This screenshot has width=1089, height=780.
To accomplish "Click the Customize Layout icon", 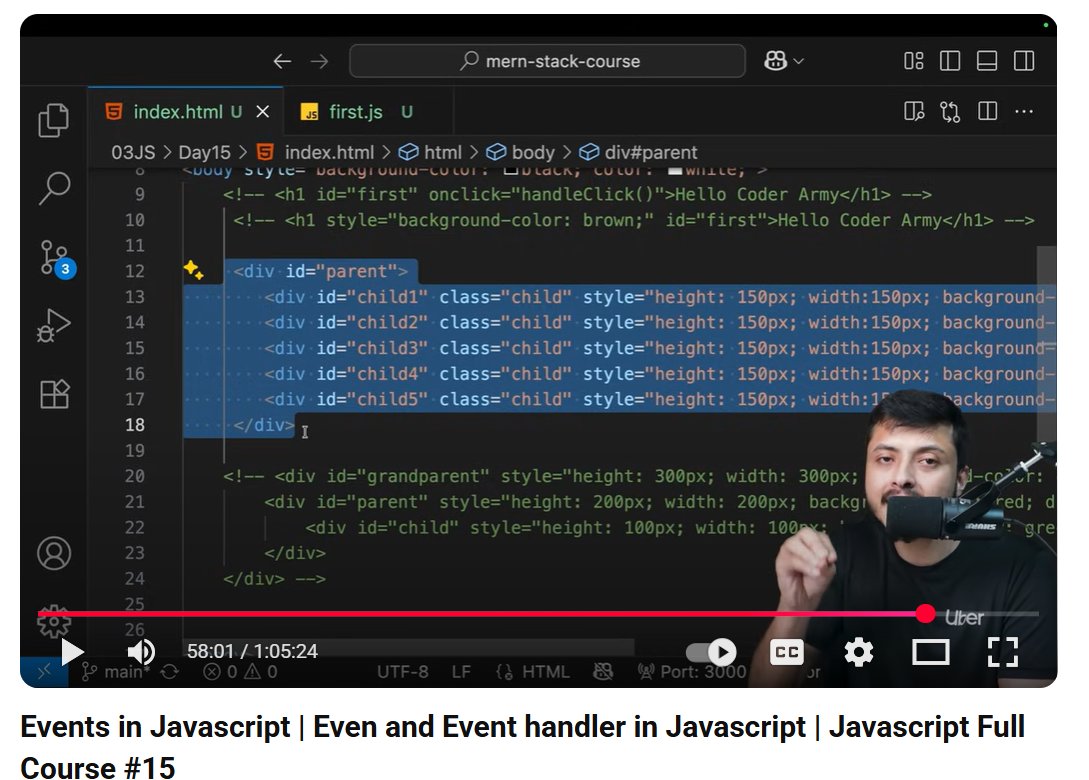I will tap(913, 61).
